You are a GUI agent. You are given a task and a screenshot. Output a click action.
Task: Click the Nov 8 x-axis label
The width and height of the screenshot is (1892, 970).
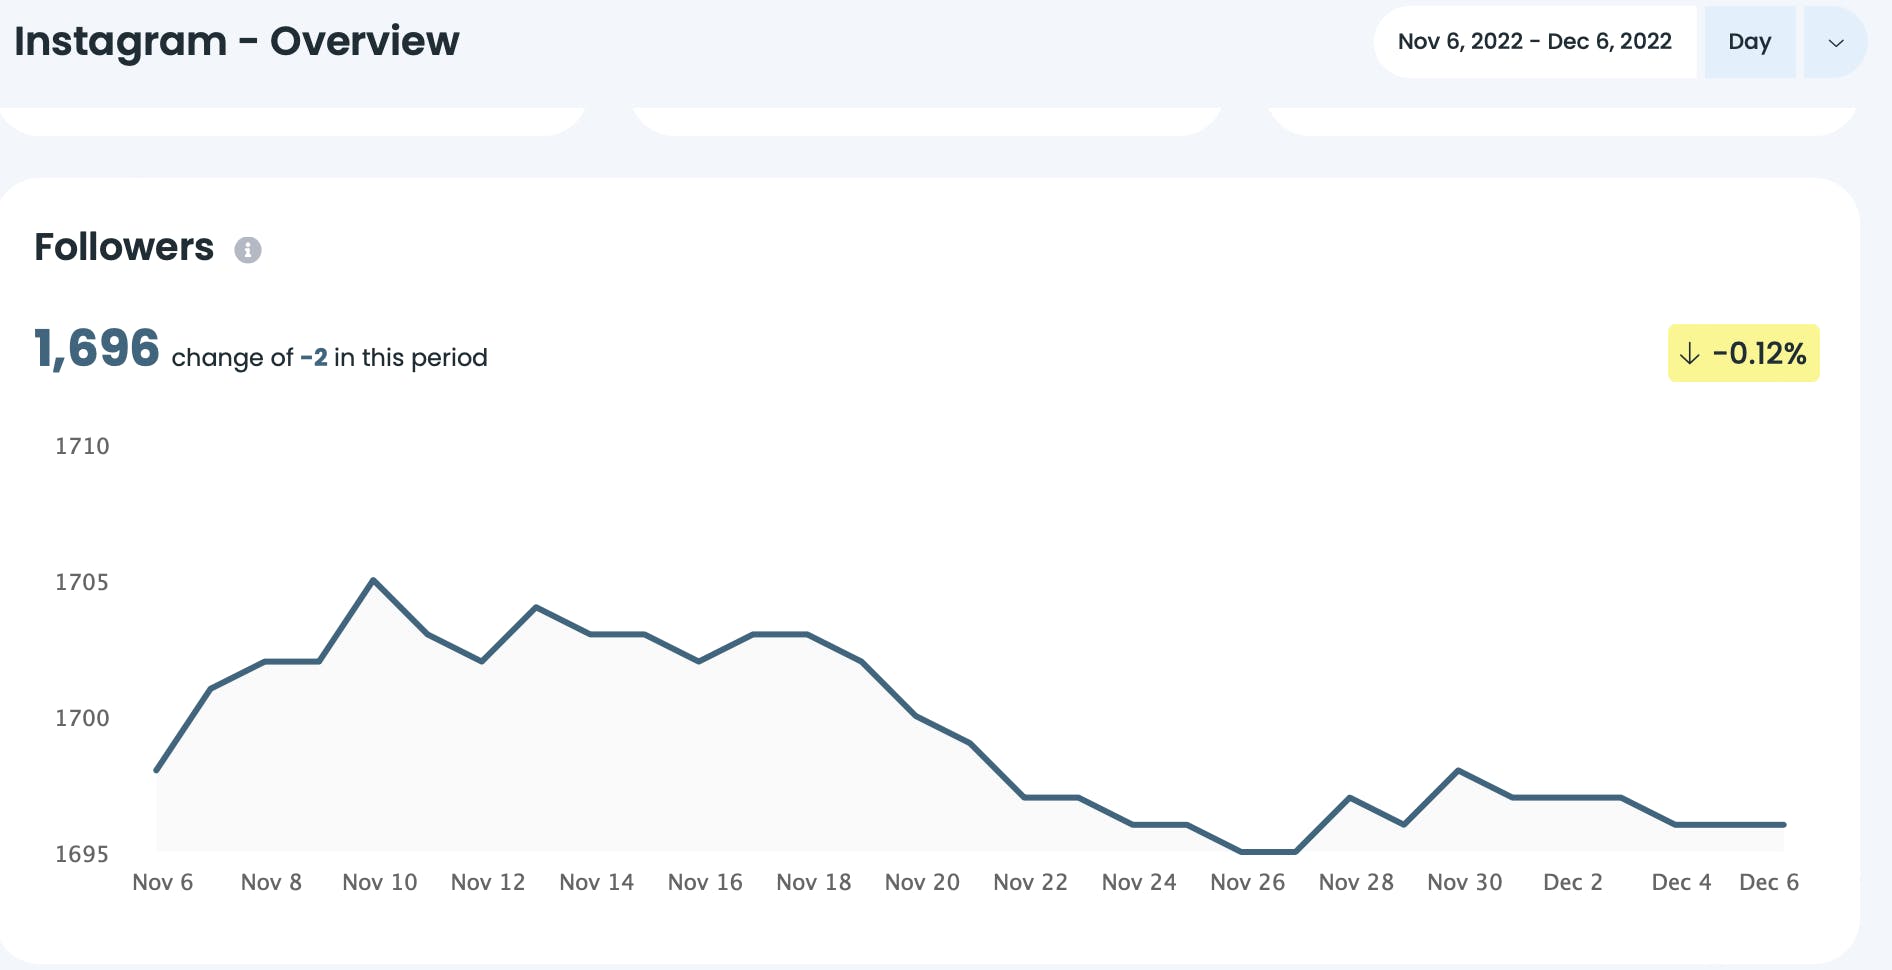(x=271, y=882)
